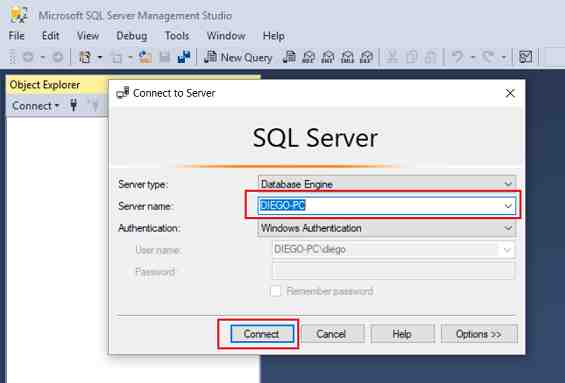
Task: Open the View menu
Action: (88, 36)
